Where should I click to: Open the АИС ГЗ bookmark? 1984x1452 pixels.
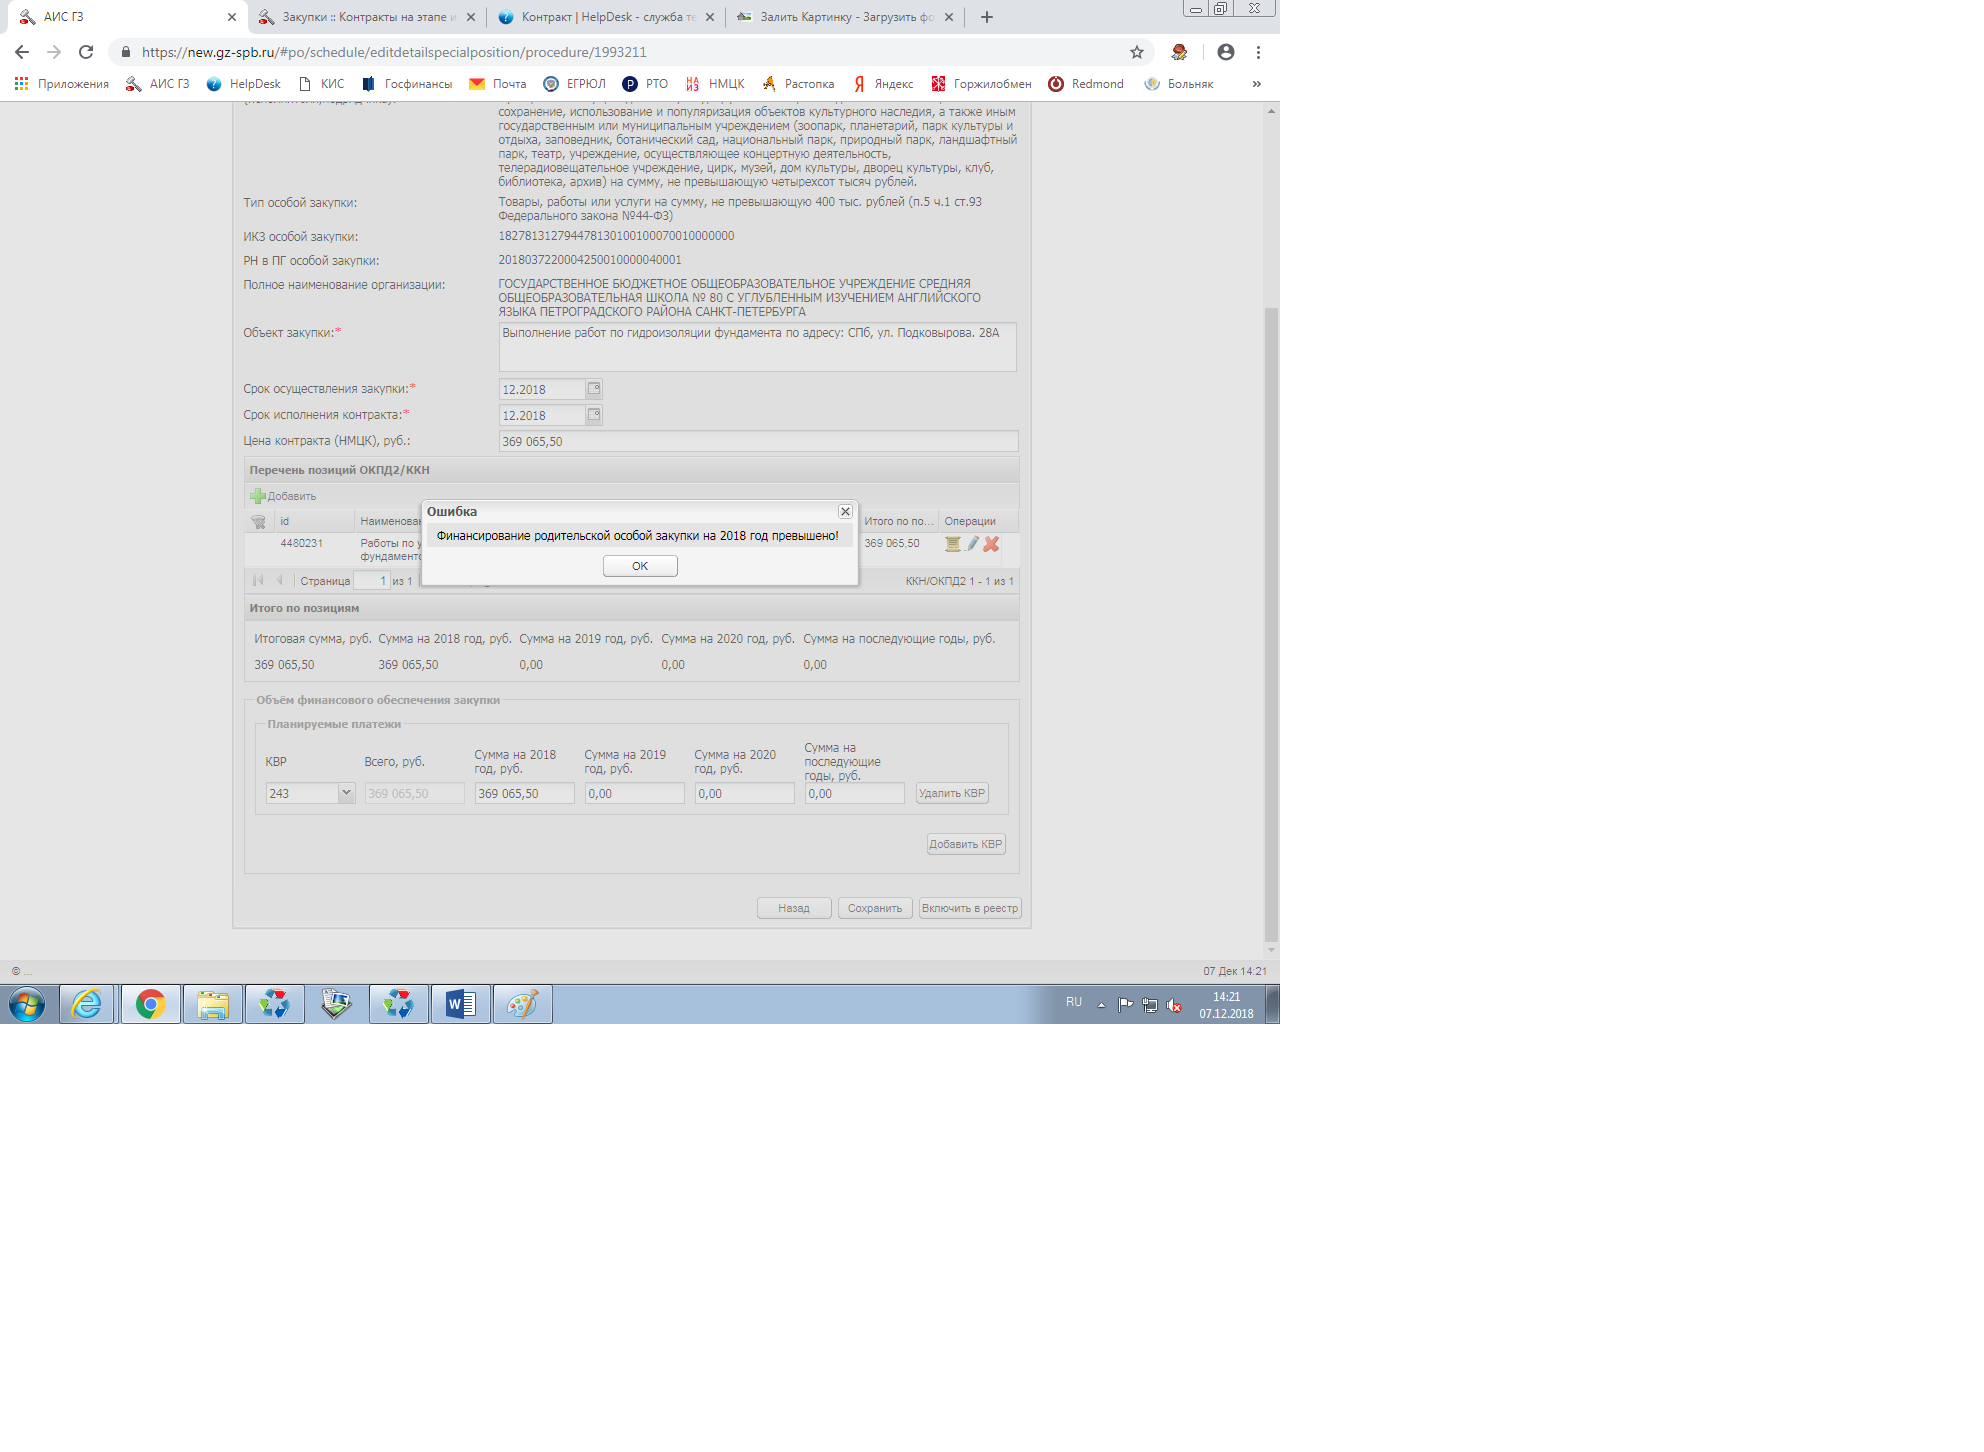[x=158, y=84]
